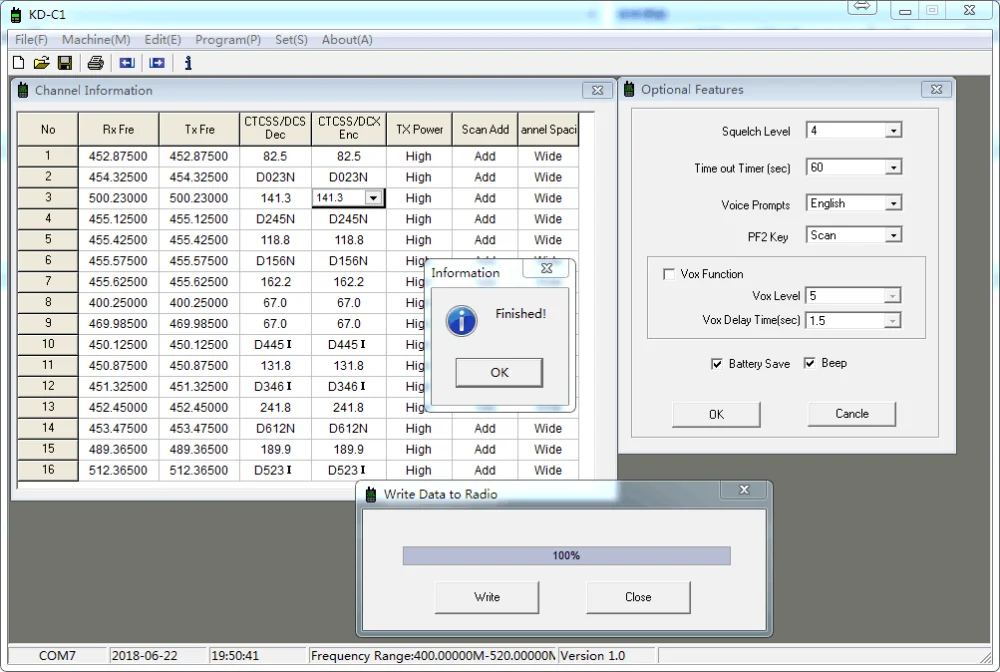The width and height of the screenshot is (1000, 672).
Task: Select channel 1 Rx frequency cell 452.87500
Action: tap(118, 157)
